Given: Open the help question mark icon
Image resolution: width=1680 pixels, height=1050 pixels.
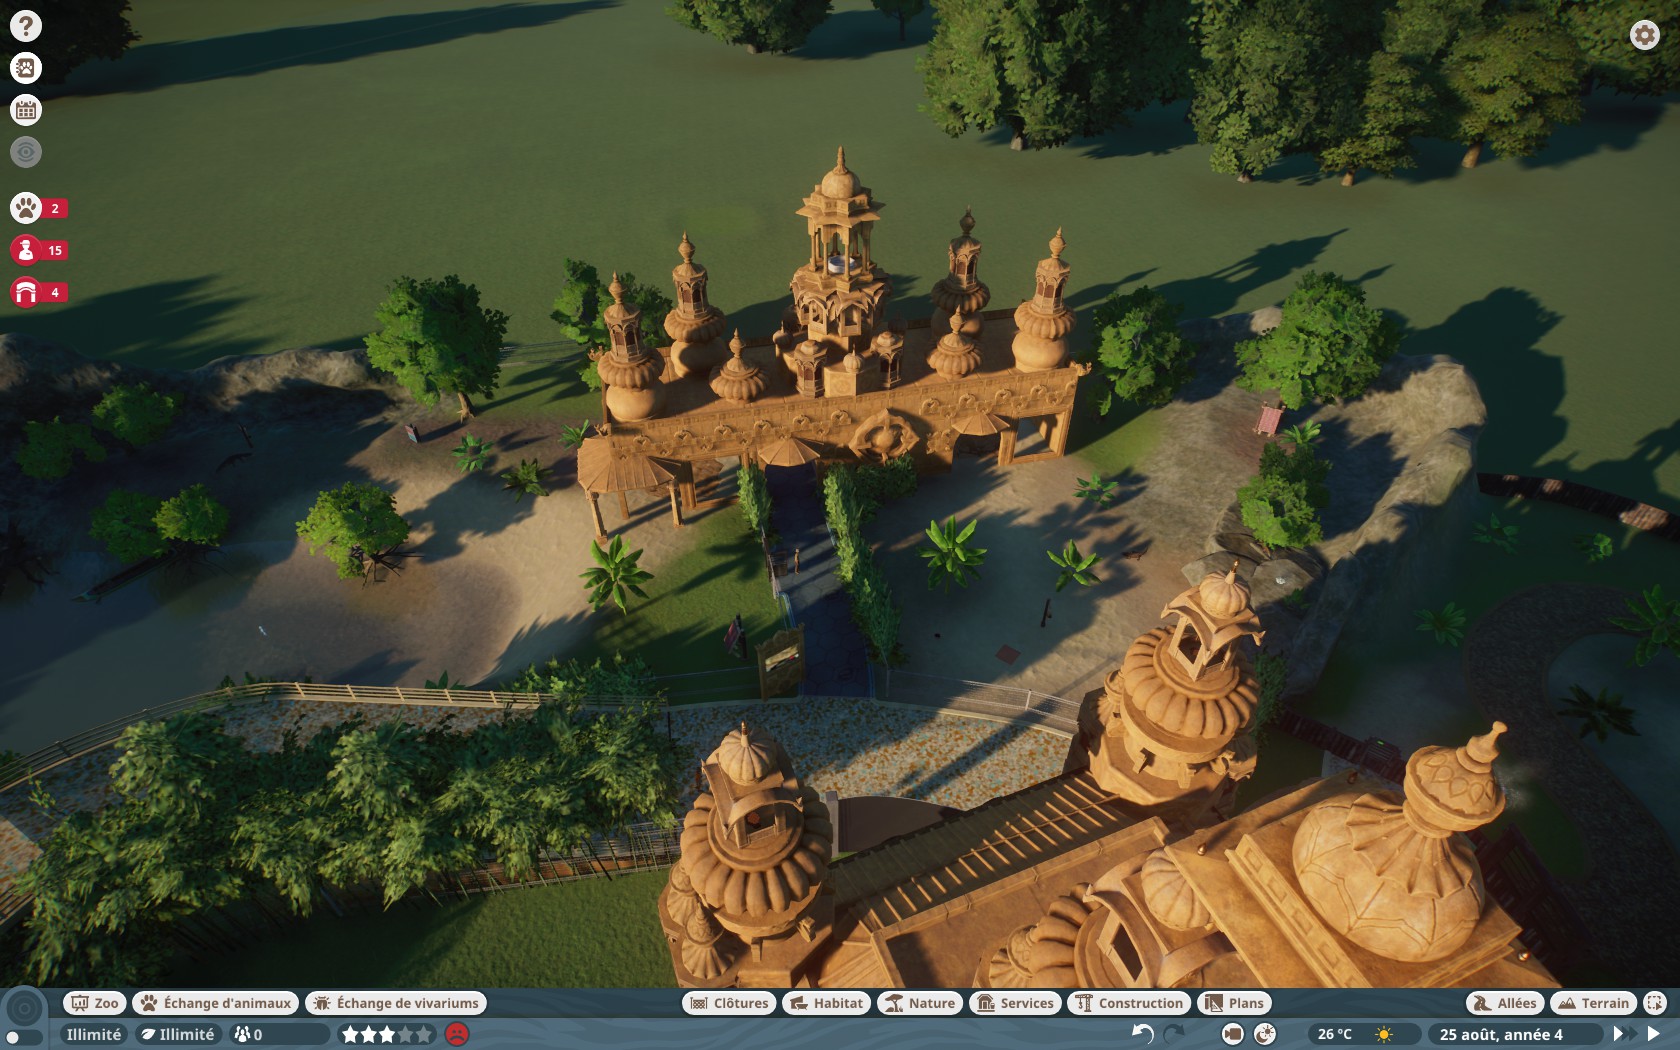Looking at the screenshot, I should [26, 26].
